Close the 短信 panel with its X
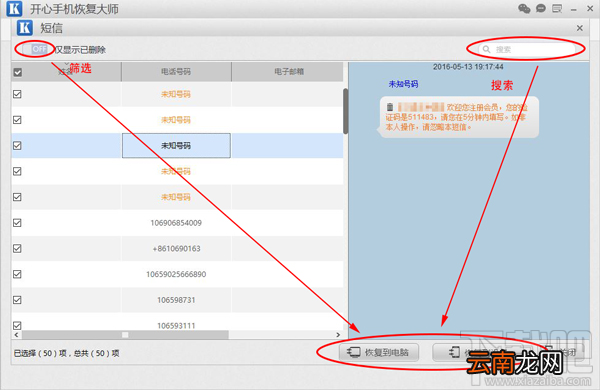 pyautogui.click(x=580, y=28)
